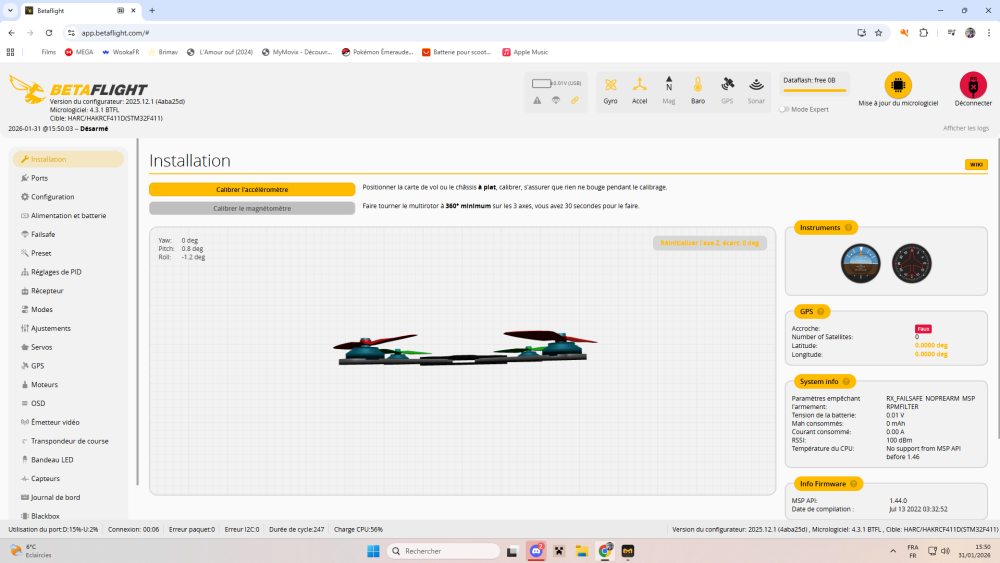Click the firmware update chip icon
Screen dimensions: 1000x563
pos(898,85)
